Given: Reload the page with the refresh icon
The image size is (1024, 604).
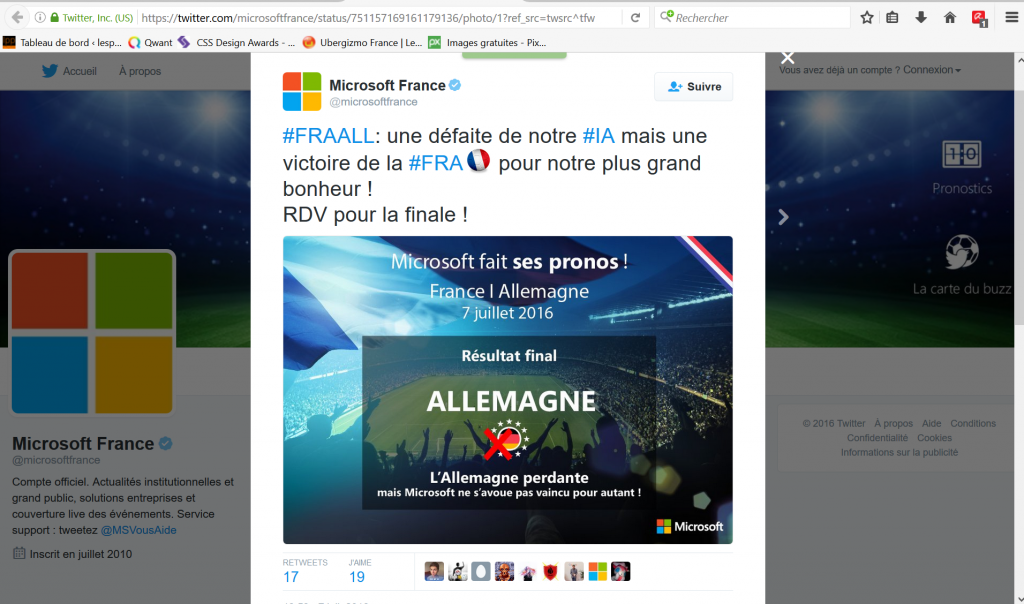Looking at the screenshot, I should click(635, 18).
